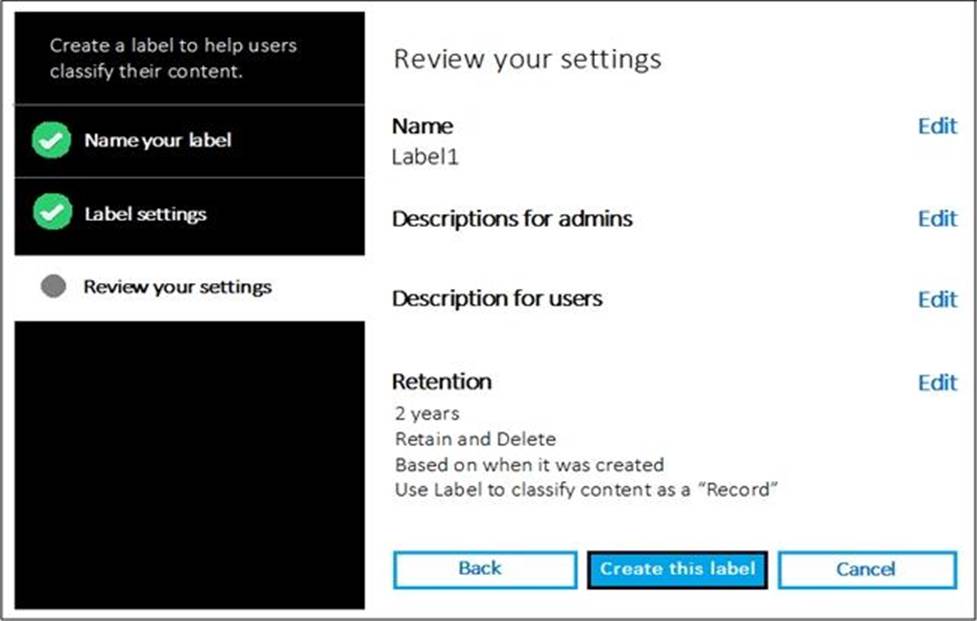The width and height of the screenshot is (977, 621).
Task: Select the Review your settings step
Action: click(177, 288)
